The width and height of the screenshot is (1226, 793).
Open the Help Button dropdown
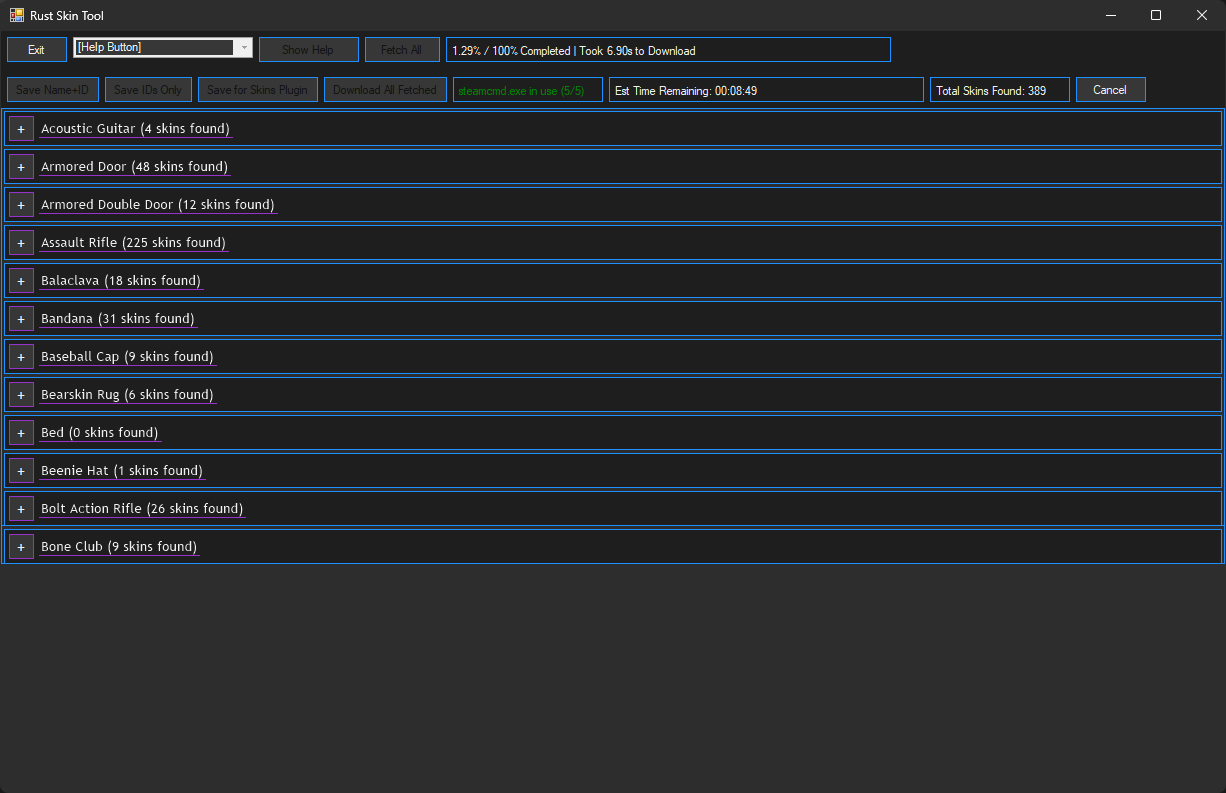(x=243, y=48)
